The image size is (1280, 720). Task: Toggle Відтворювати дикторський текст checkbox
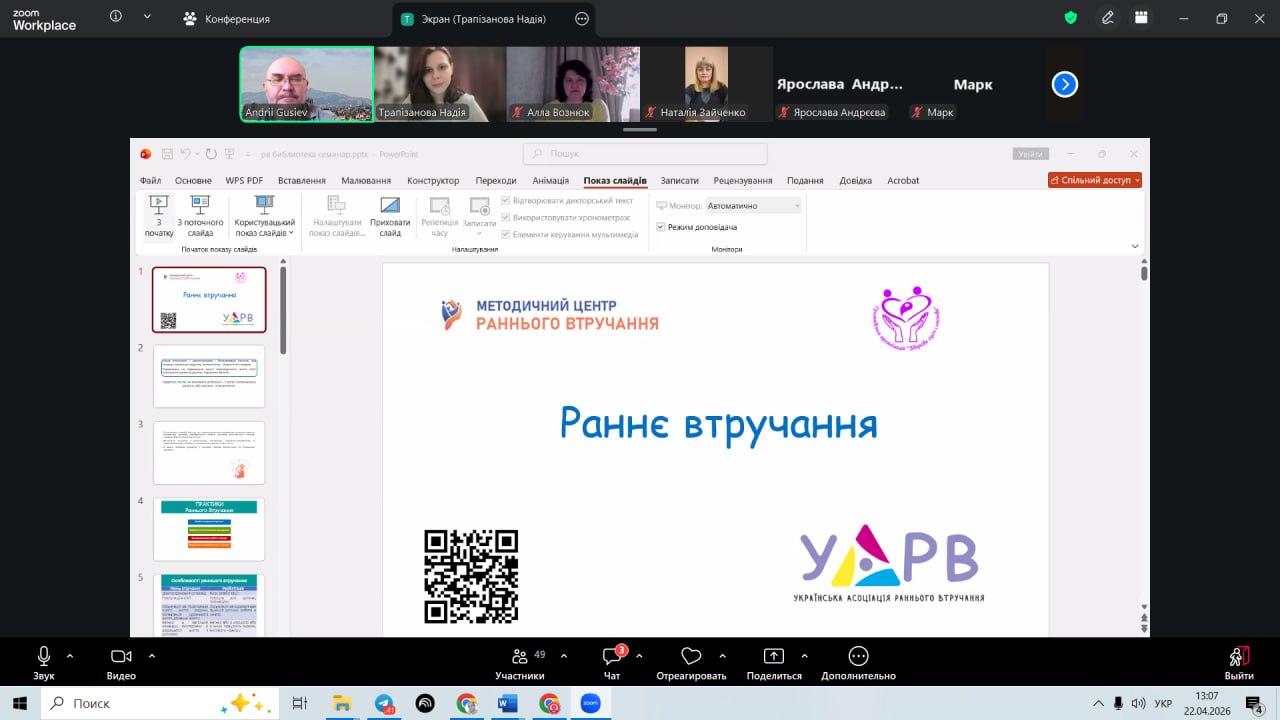[x=505, y=200]
